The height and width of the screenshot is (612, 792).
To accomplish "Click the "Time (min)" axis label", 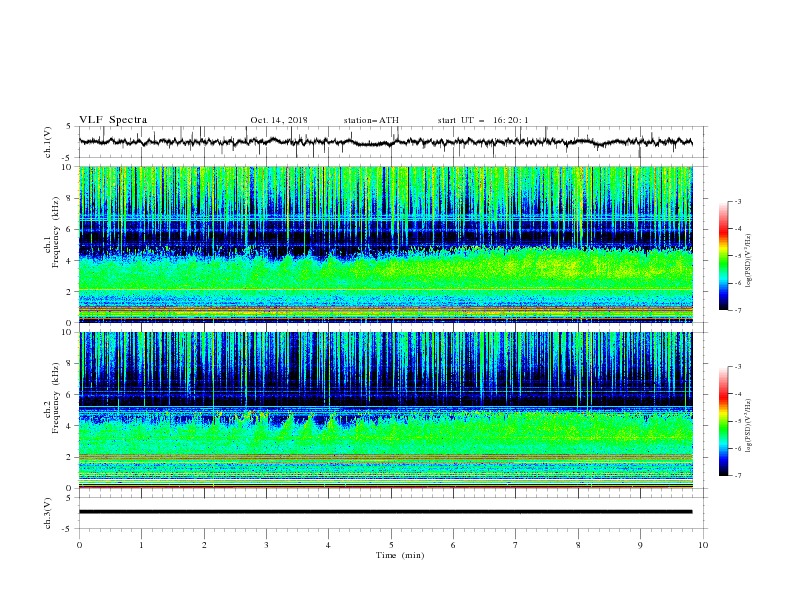I will point(400,555).
